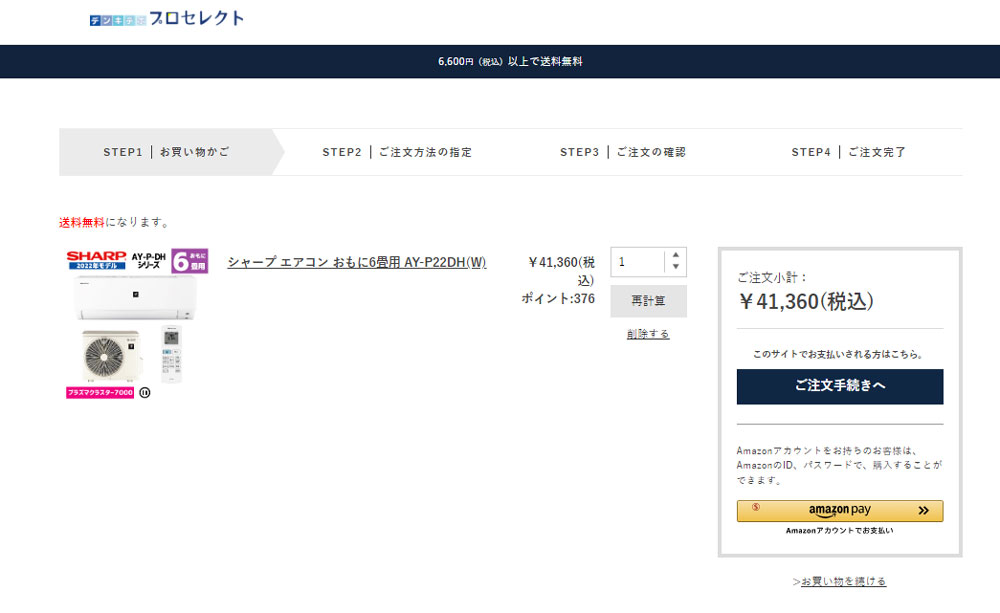
Task: Proceed with the ご注文手続きへ button
Action: point(839,386)
